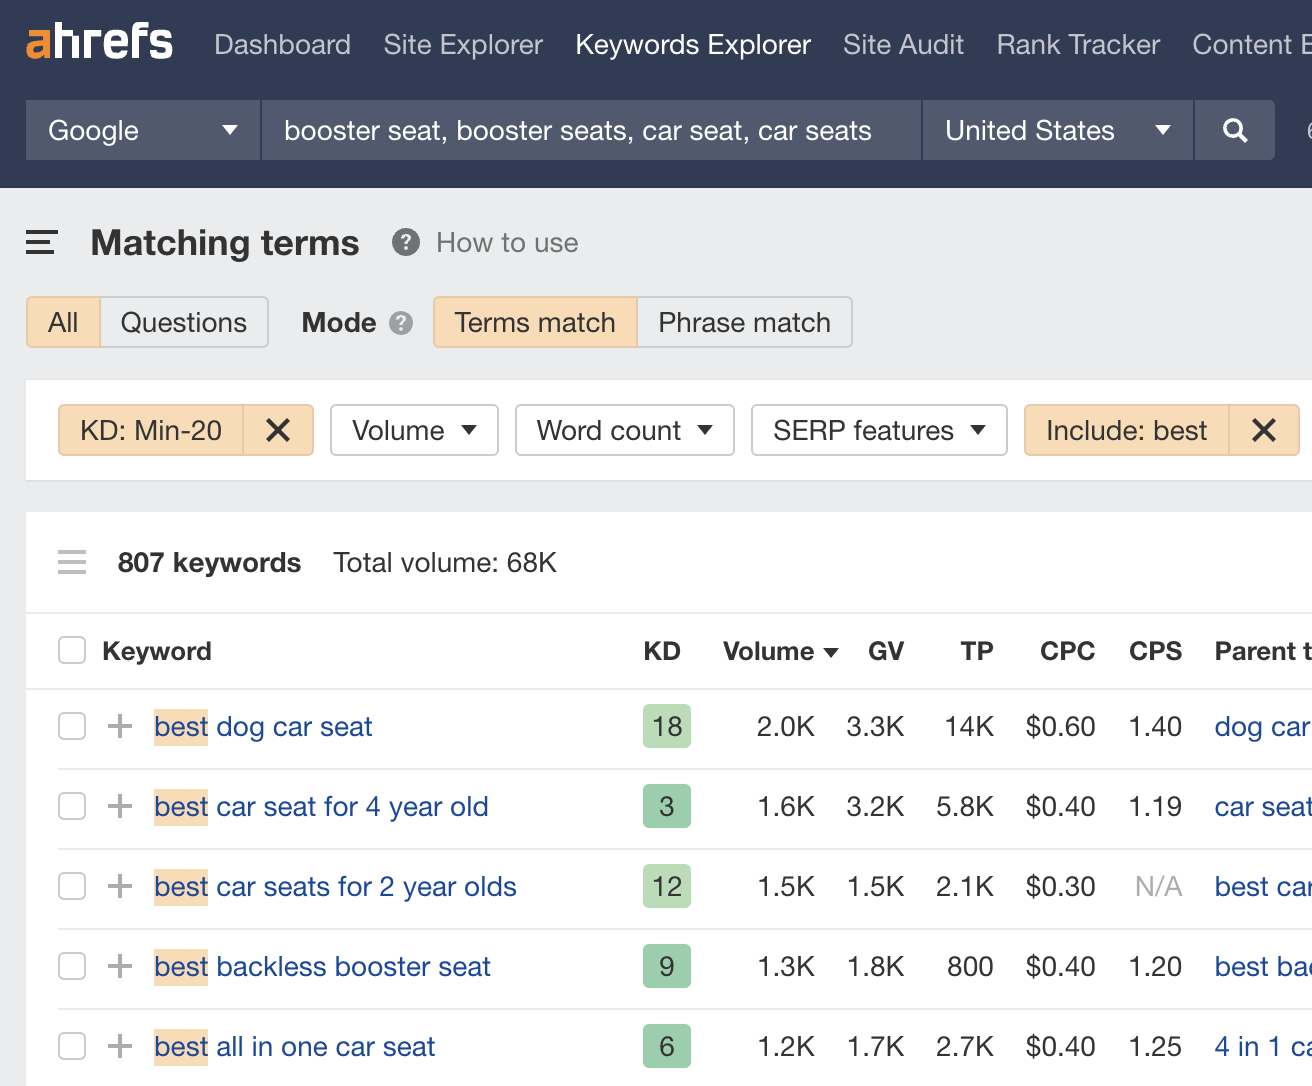Add 'best dog car seat' with the plus icon
The height and width of the screenshot is (1086, 1312).
click(119, 726)
